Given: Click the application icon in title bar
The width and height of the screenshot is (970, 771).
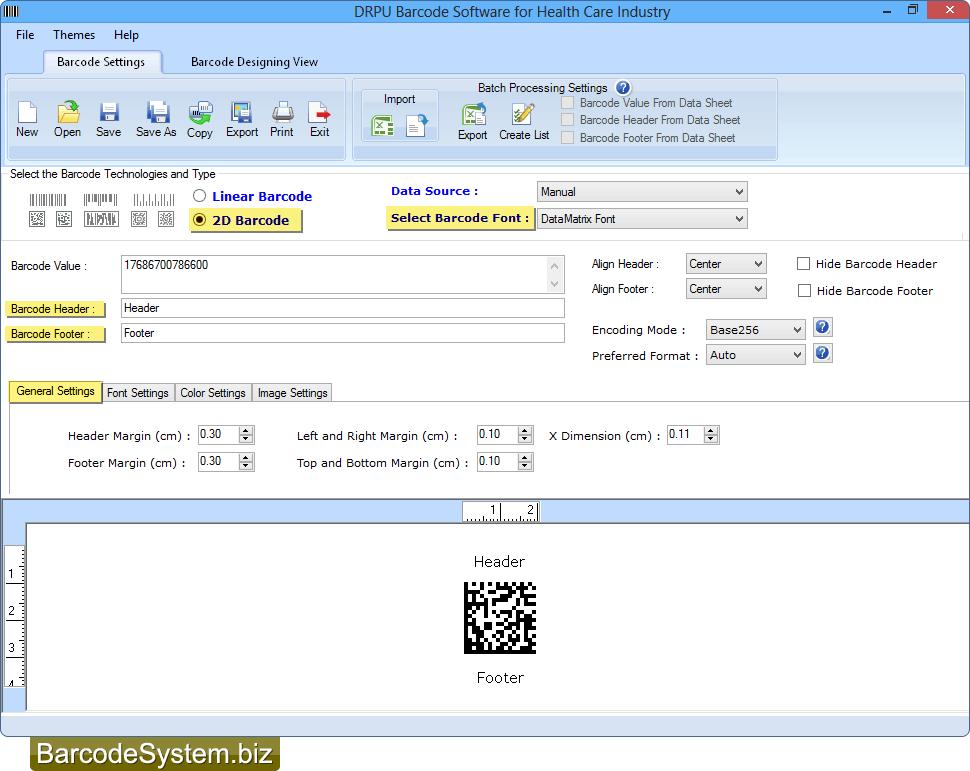Looking at the screenshot, I should pos(11,11).
